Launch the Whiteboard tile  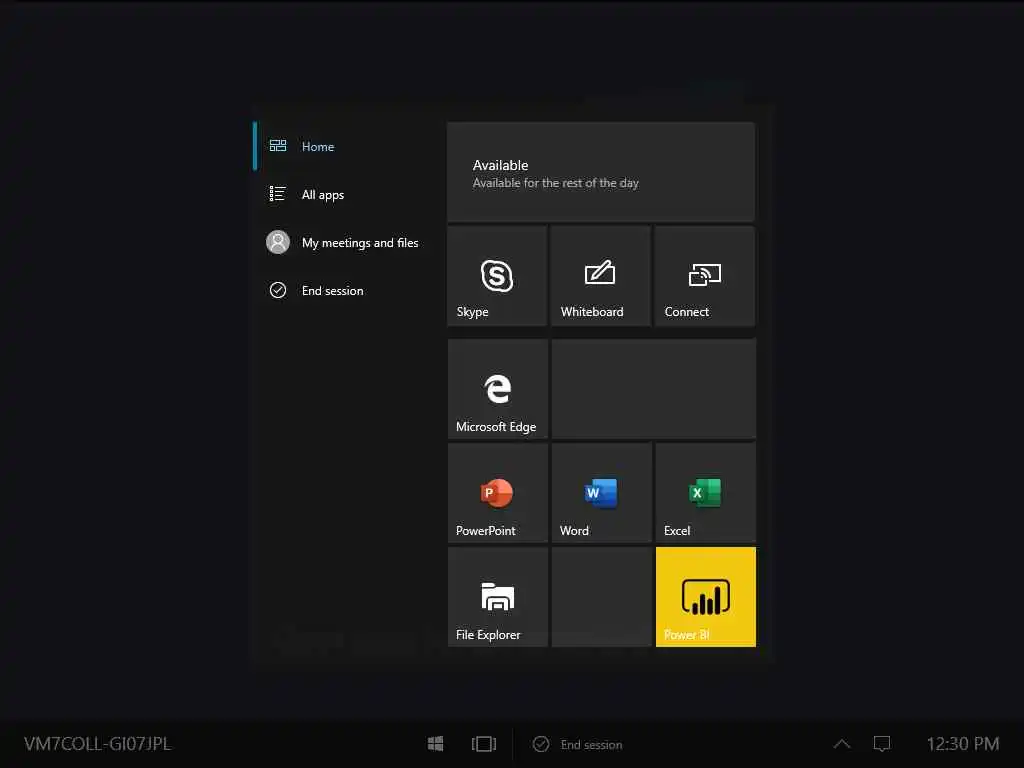tap(601, 276)
